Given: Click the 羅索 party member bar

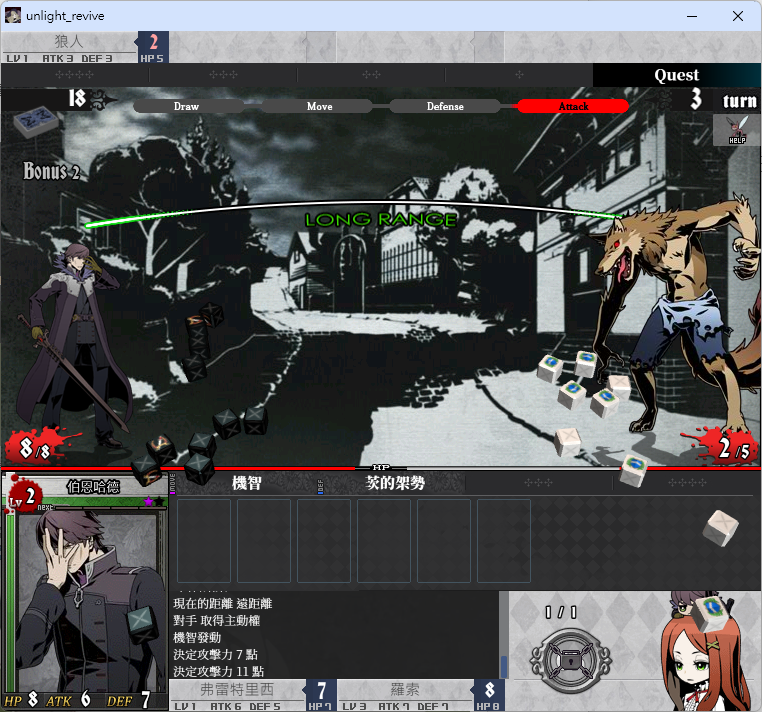Looking at the screenshot, I should click(421, 695).
